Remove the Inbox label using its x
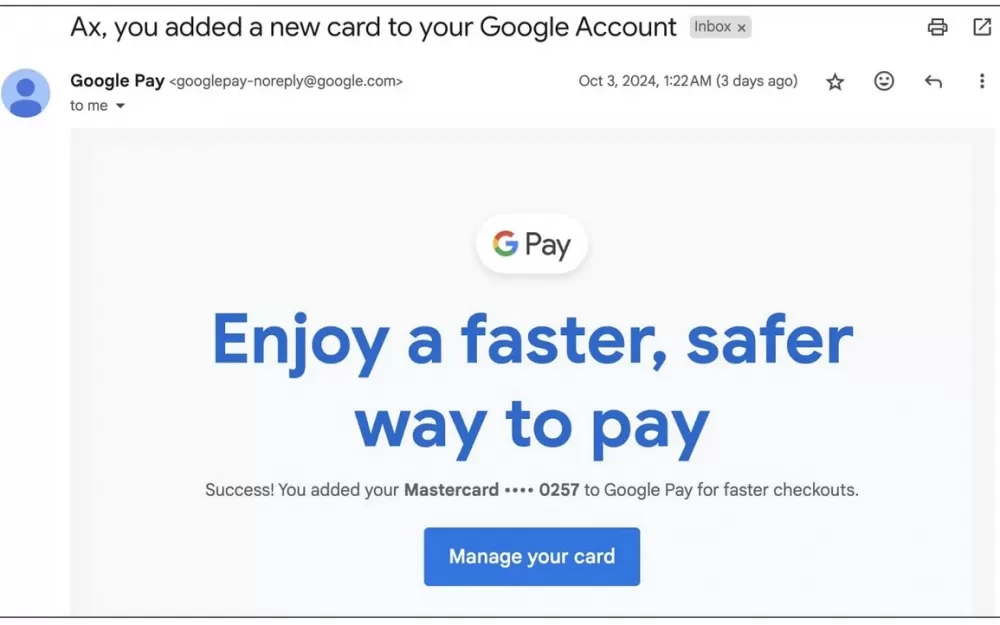The height and width of the screenshot is (625, 1000). [741, 28]
